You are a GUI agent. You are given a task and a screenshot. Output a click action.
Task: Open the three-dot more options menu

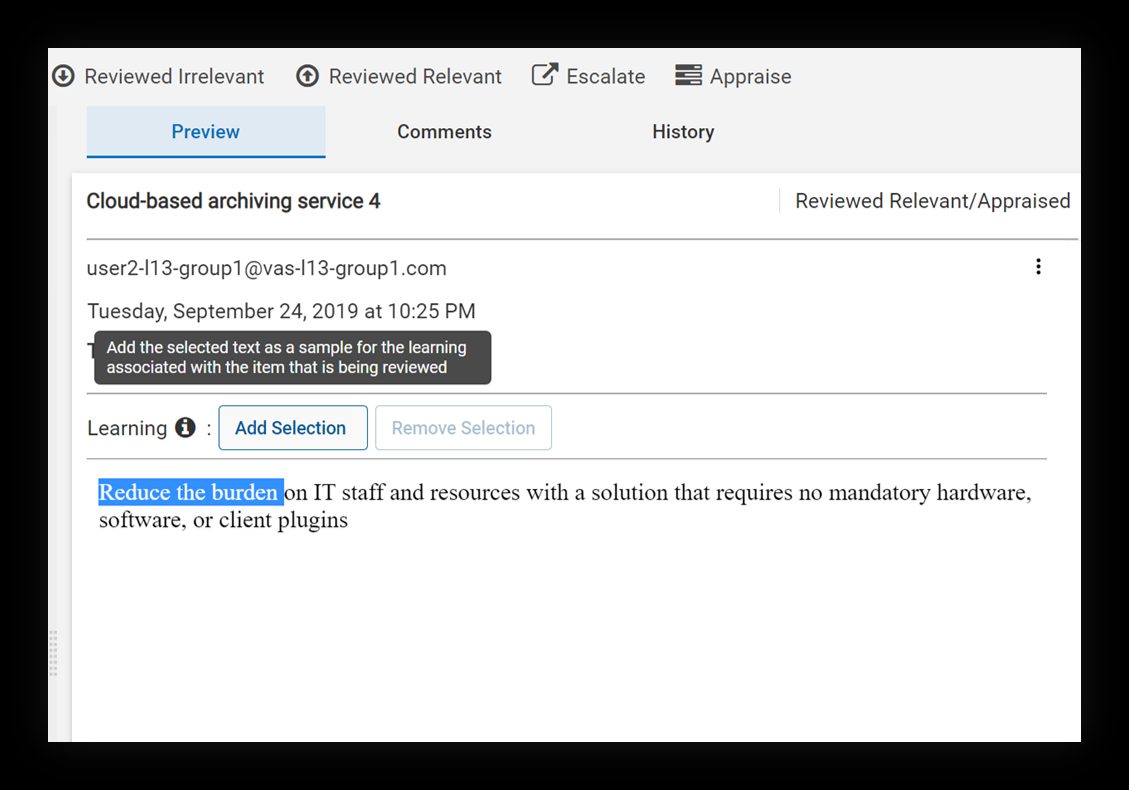pyautogui.click(x=1038, y=267)
